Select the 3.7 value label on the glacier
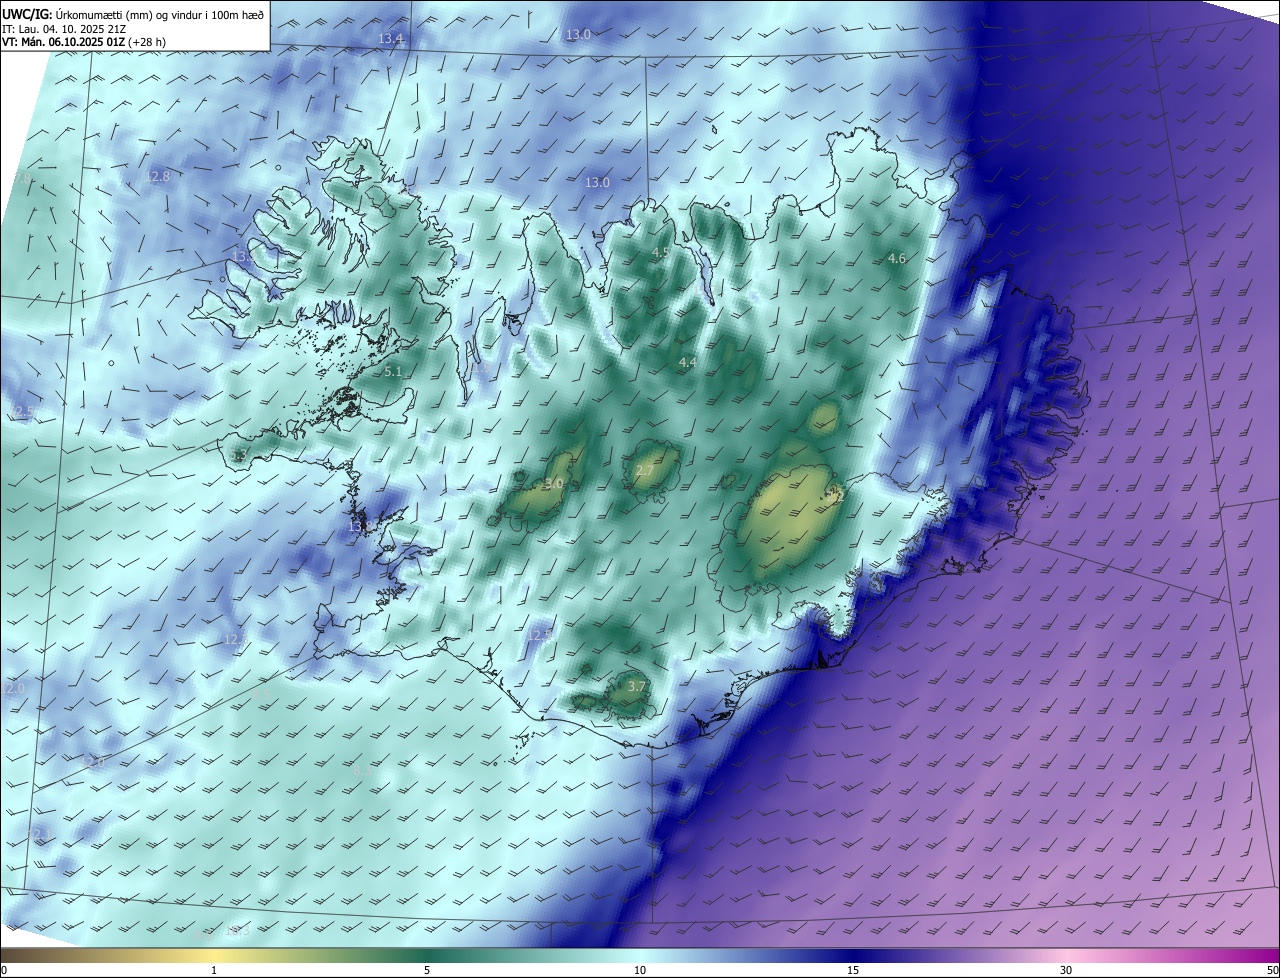Screen dimensions: 1280x978 click(x=637, y=686)
